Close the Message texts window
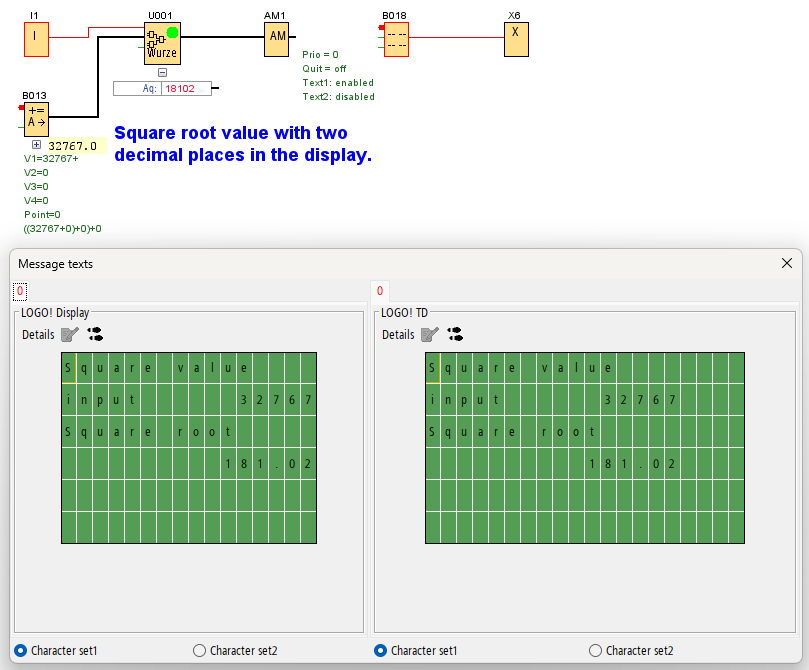The height and width of the screenshot is (670, 809). 786,263
